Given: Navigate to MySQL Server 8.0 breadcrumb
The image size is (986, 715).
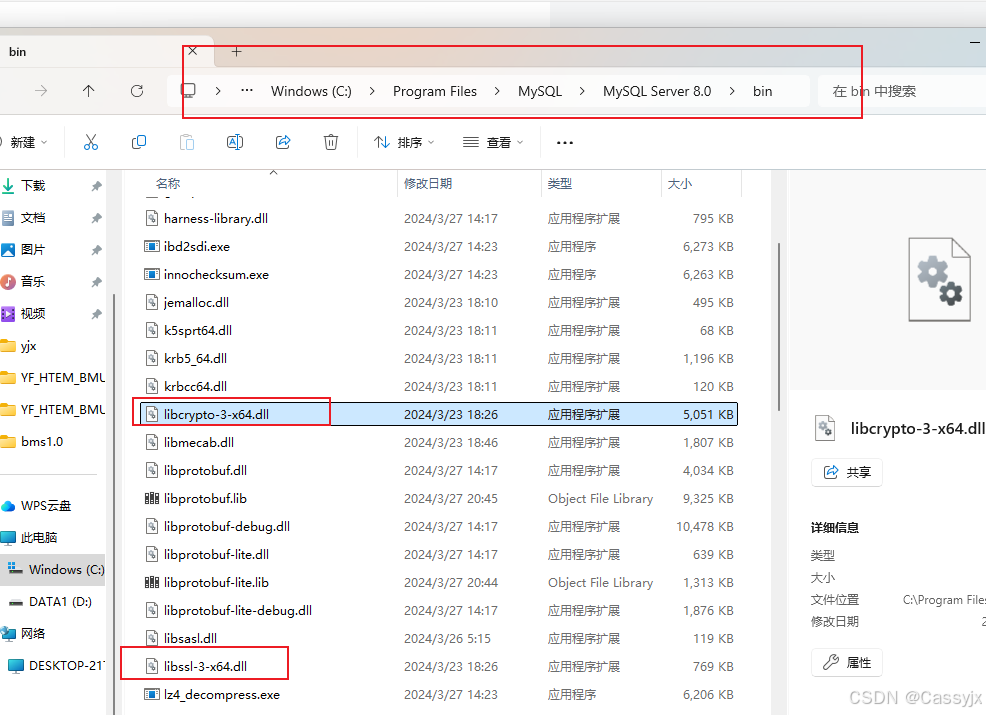Looking at the screenshot, I should (x=657, y=91).
